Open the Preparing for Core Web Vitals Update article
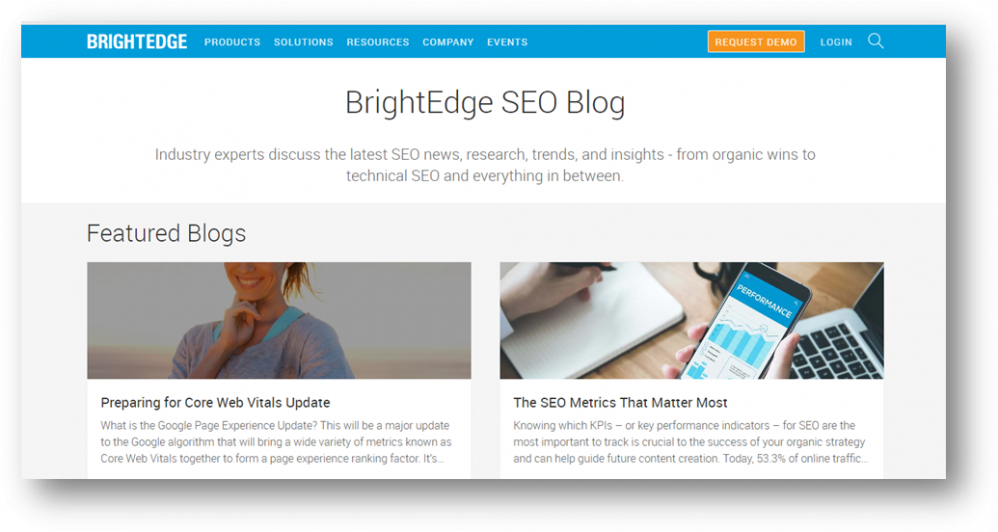The width and height of the screenshot is (998, 532). (215, 403)
